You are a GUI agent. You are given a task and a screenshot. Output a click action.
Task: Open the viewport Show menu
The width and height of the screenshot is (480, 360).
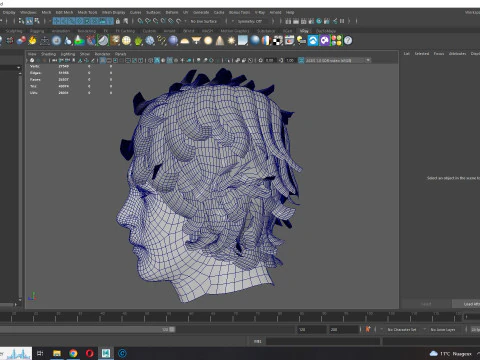[x=85, y=54]
